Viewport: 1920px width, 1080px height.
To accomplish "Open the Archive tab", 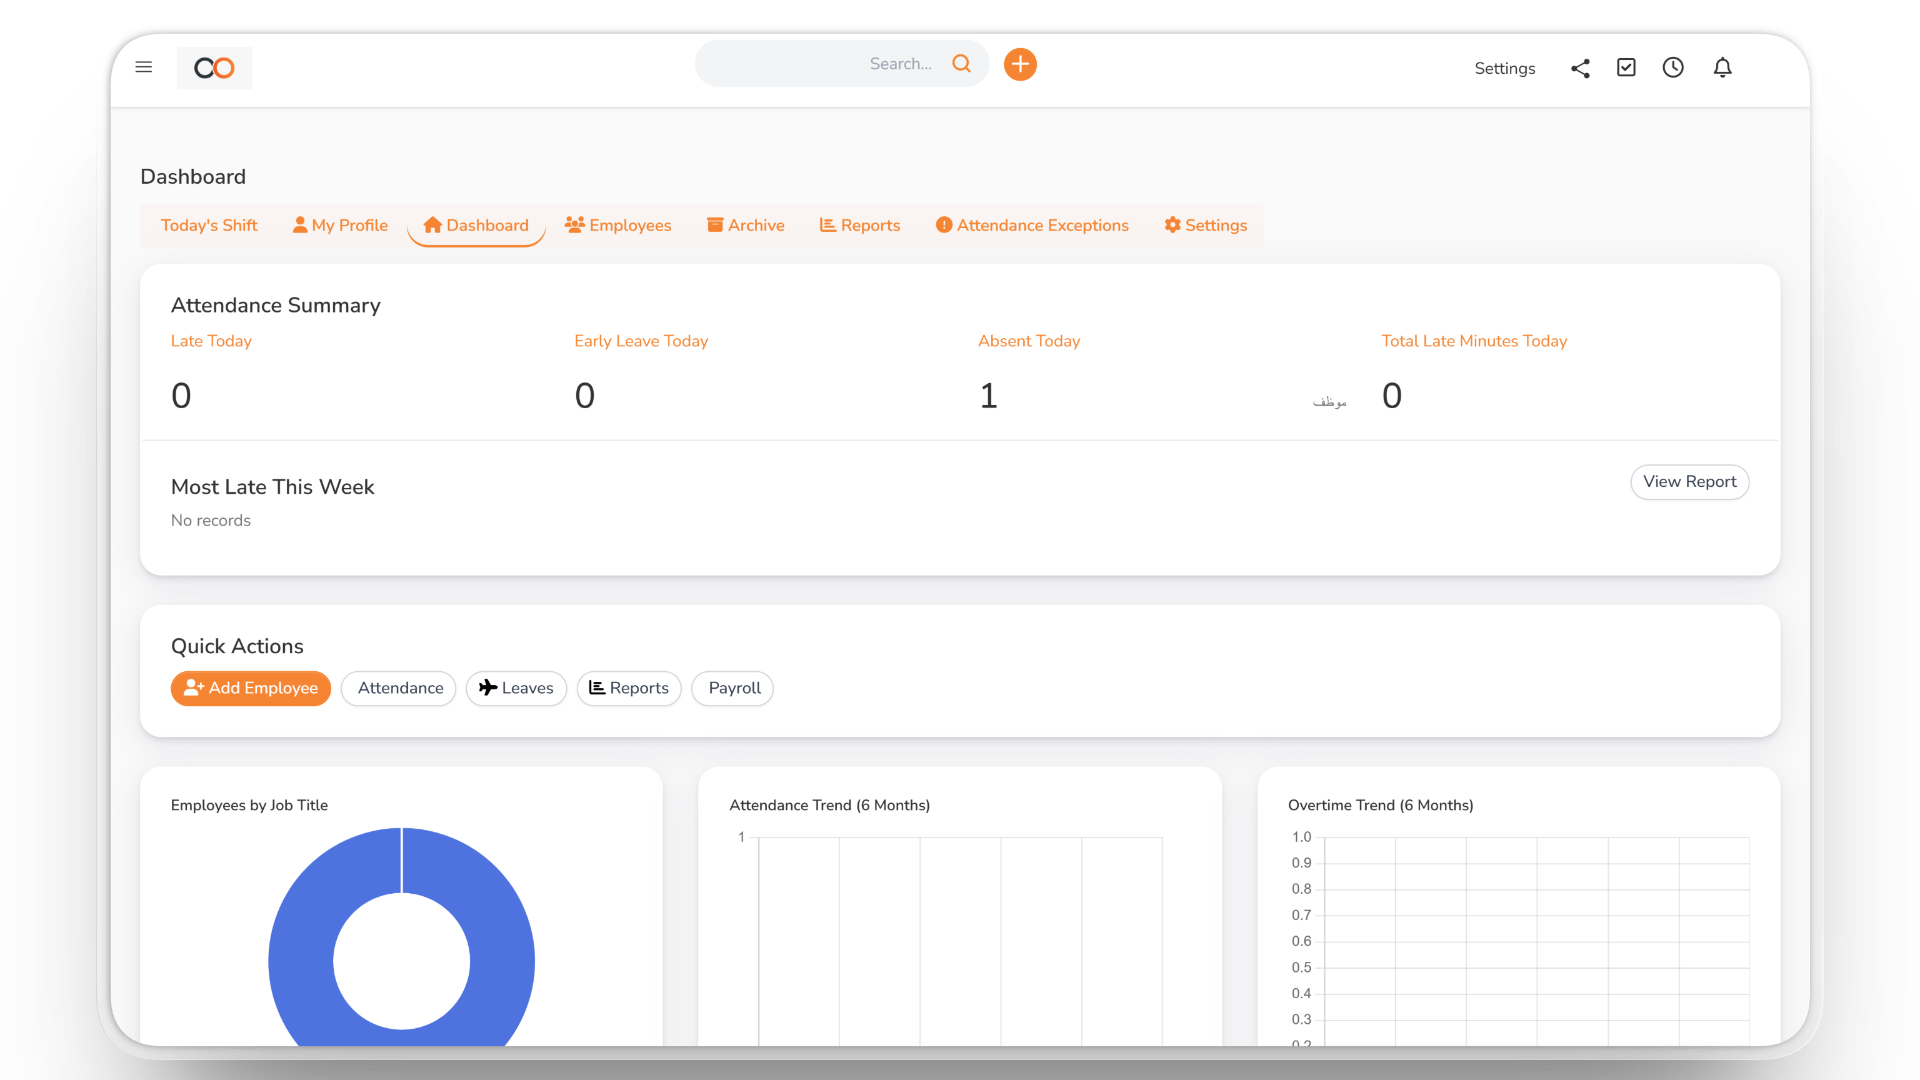I will (745, 225).
